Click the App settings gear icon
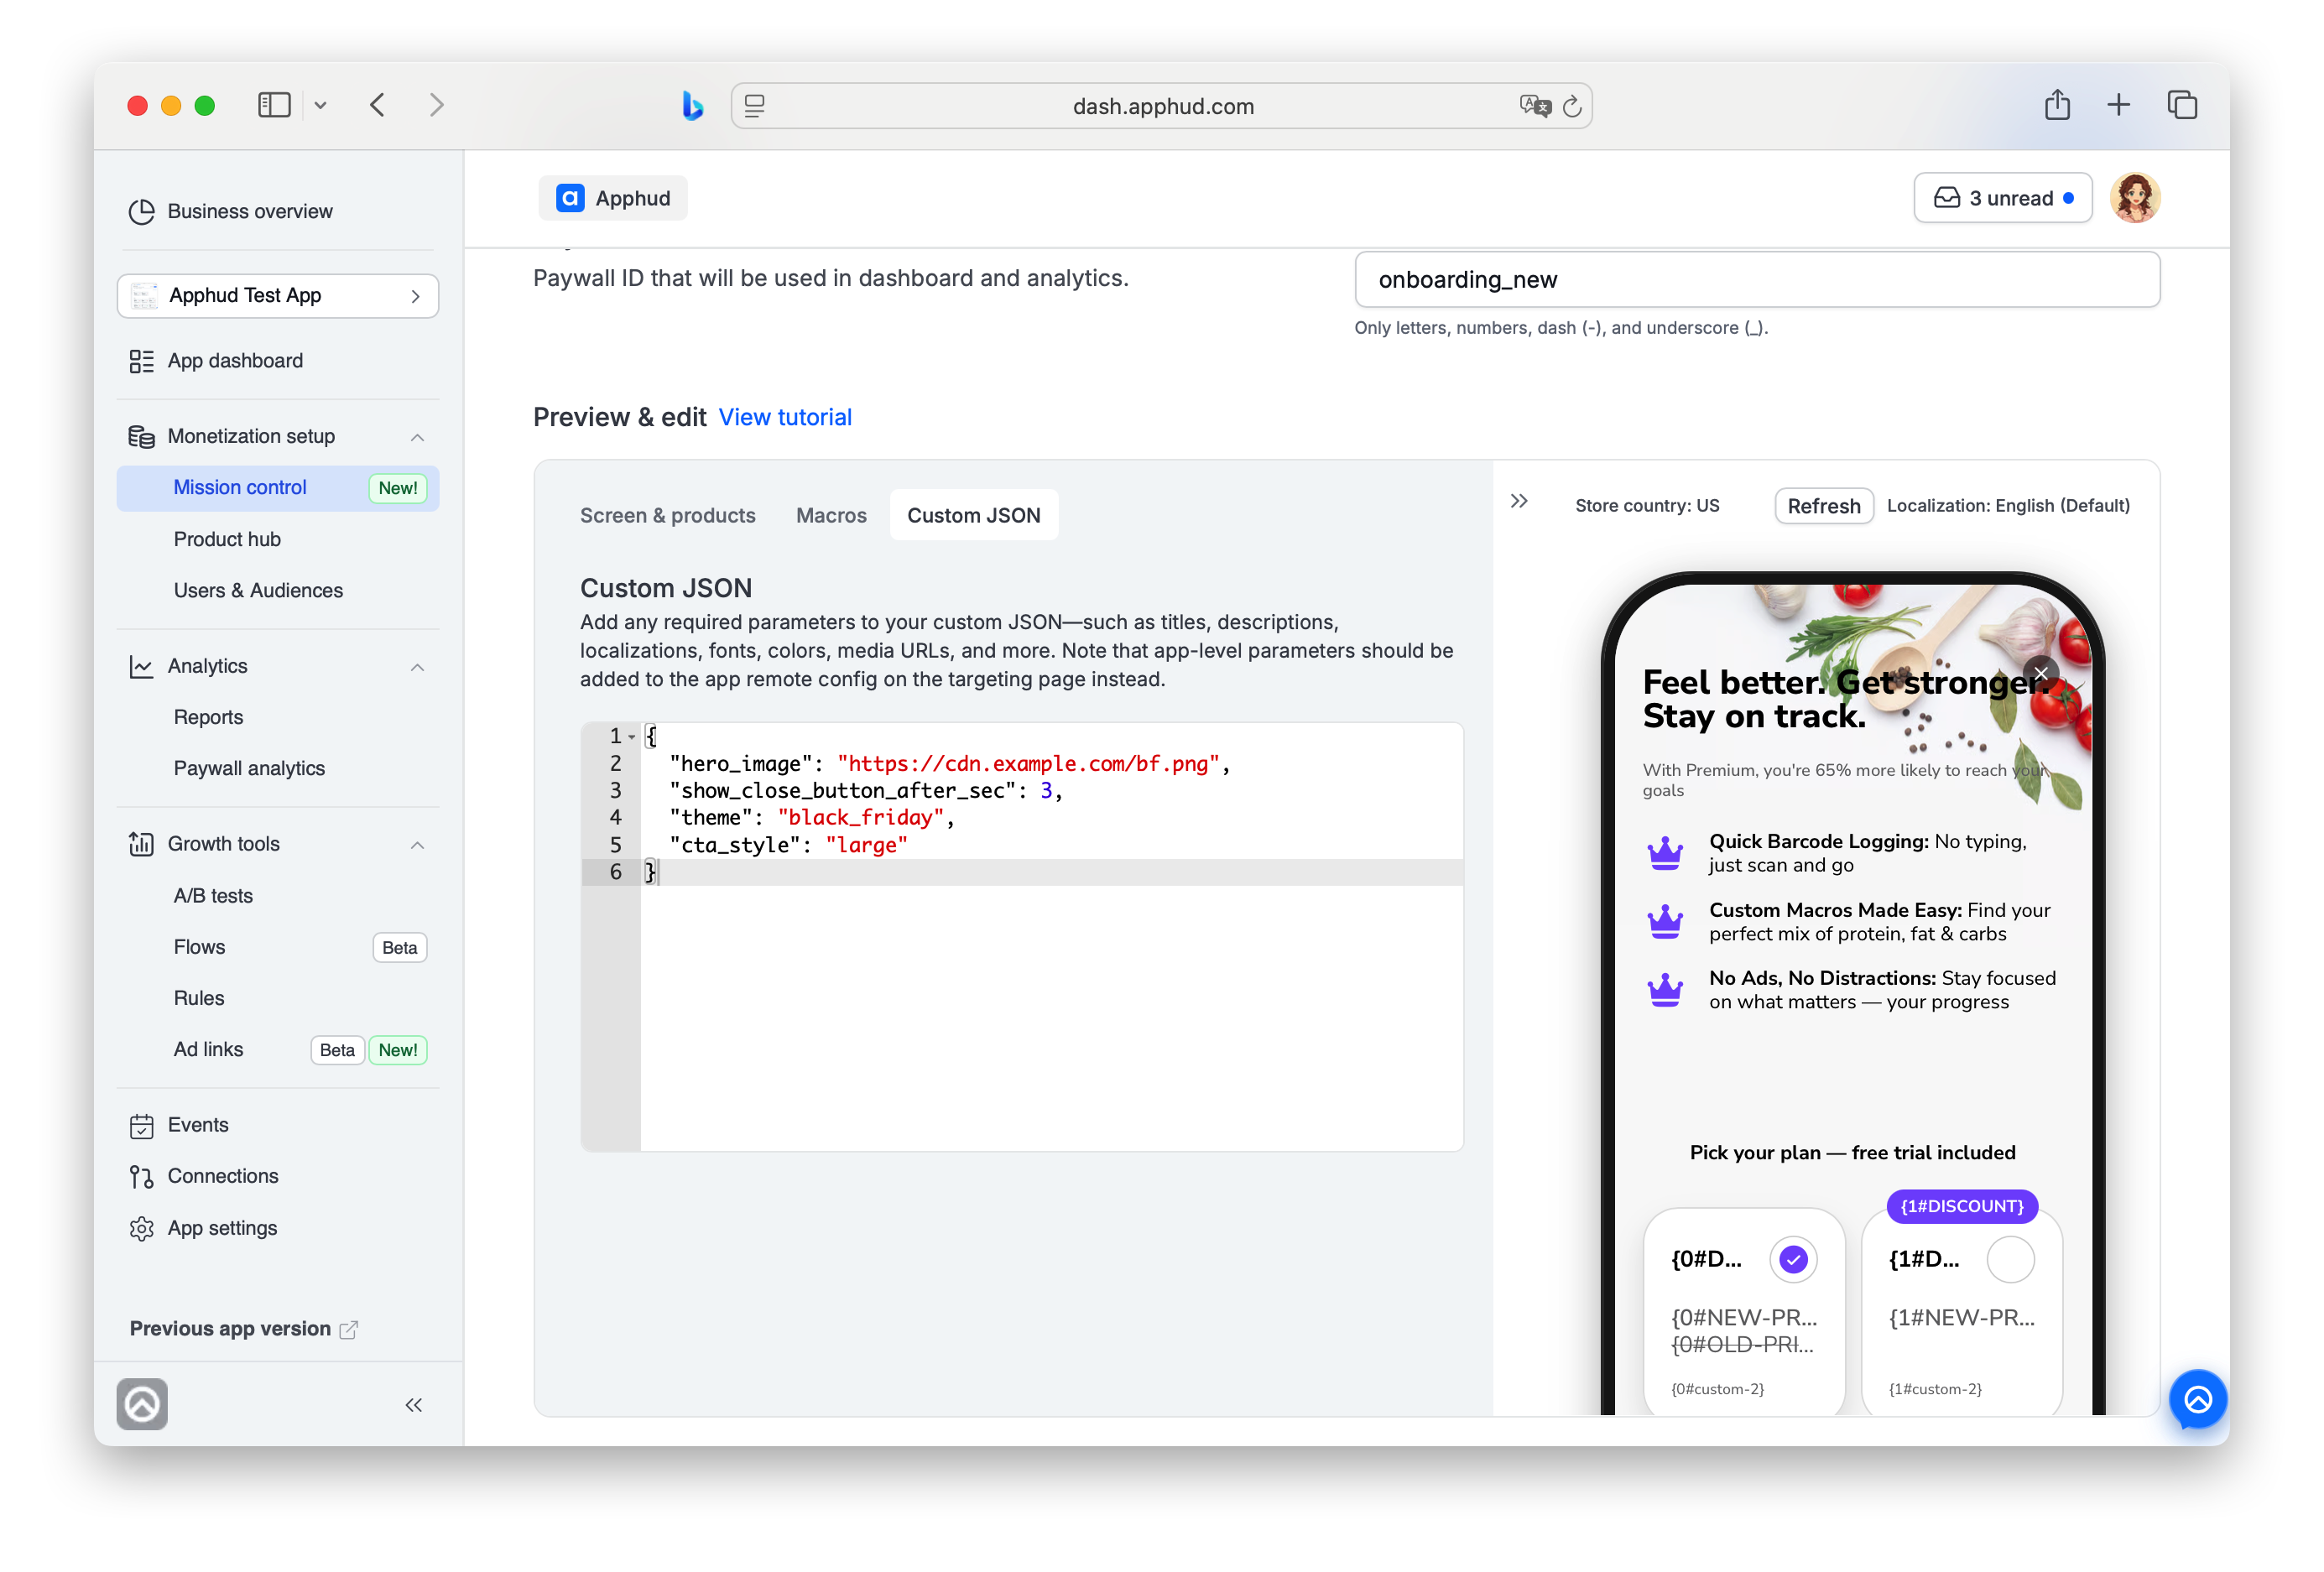Image resolution: width=2324 pixels, height=1572 pixels. coord(141,1228)
